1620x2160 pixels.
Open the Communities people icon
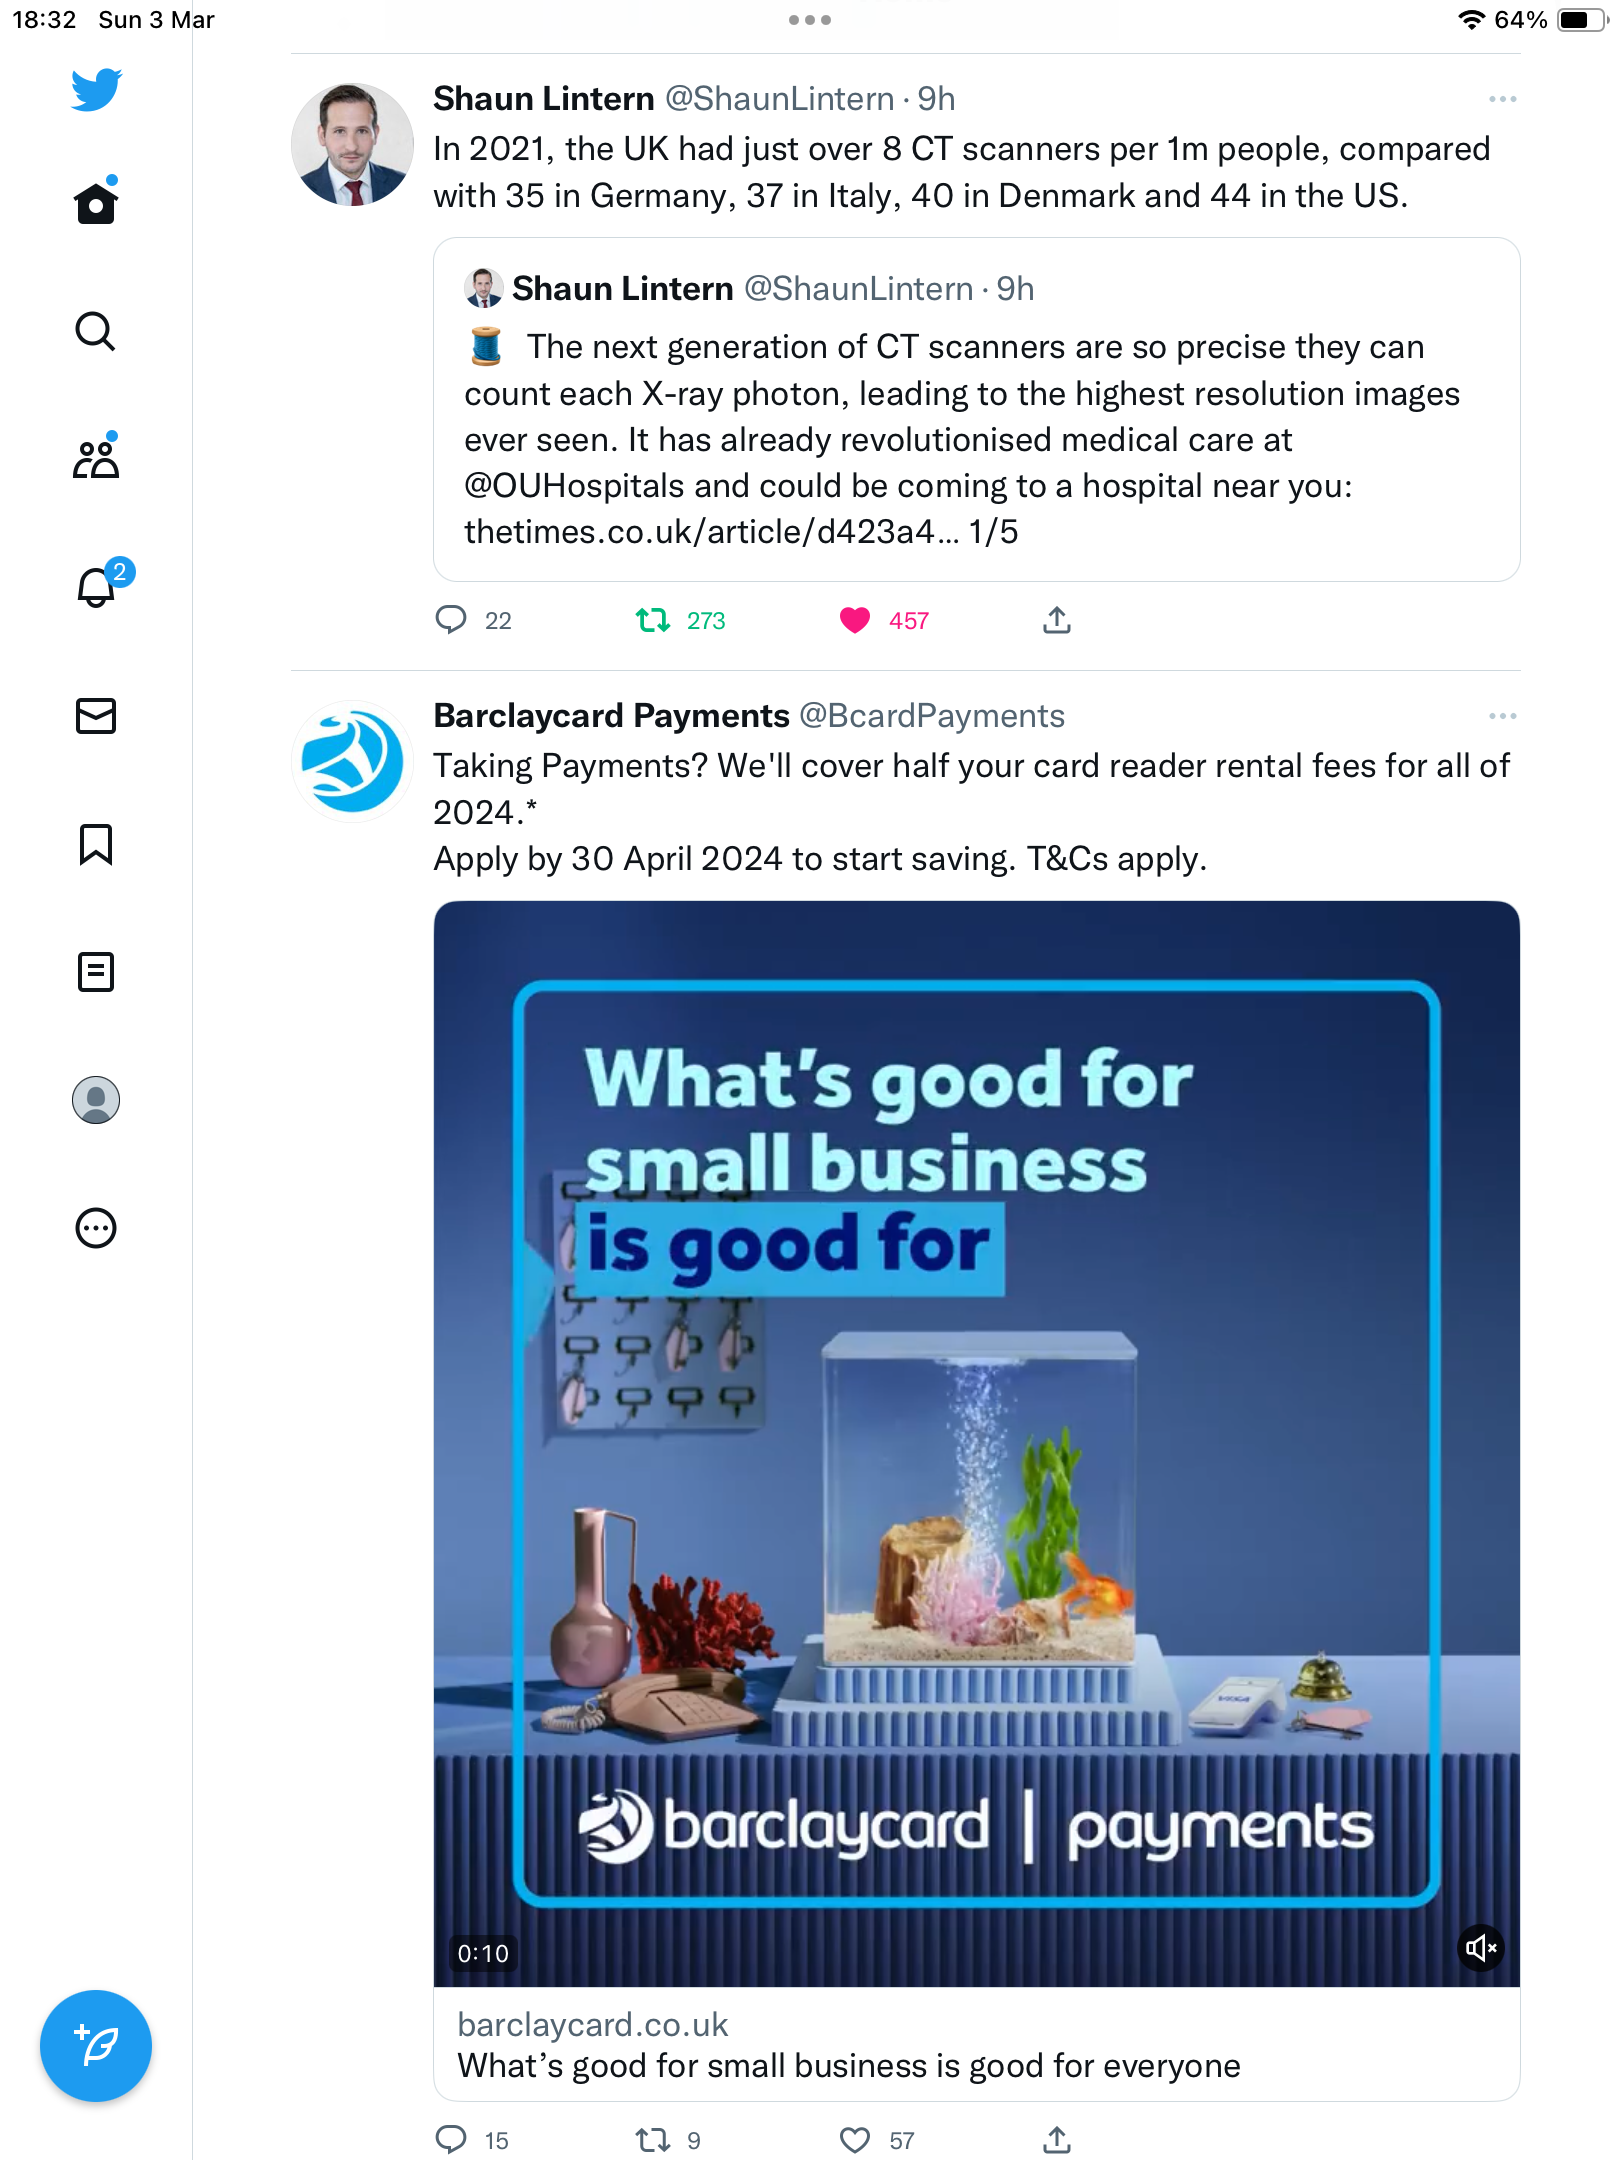pyautogui.click(x=96, y=458)
